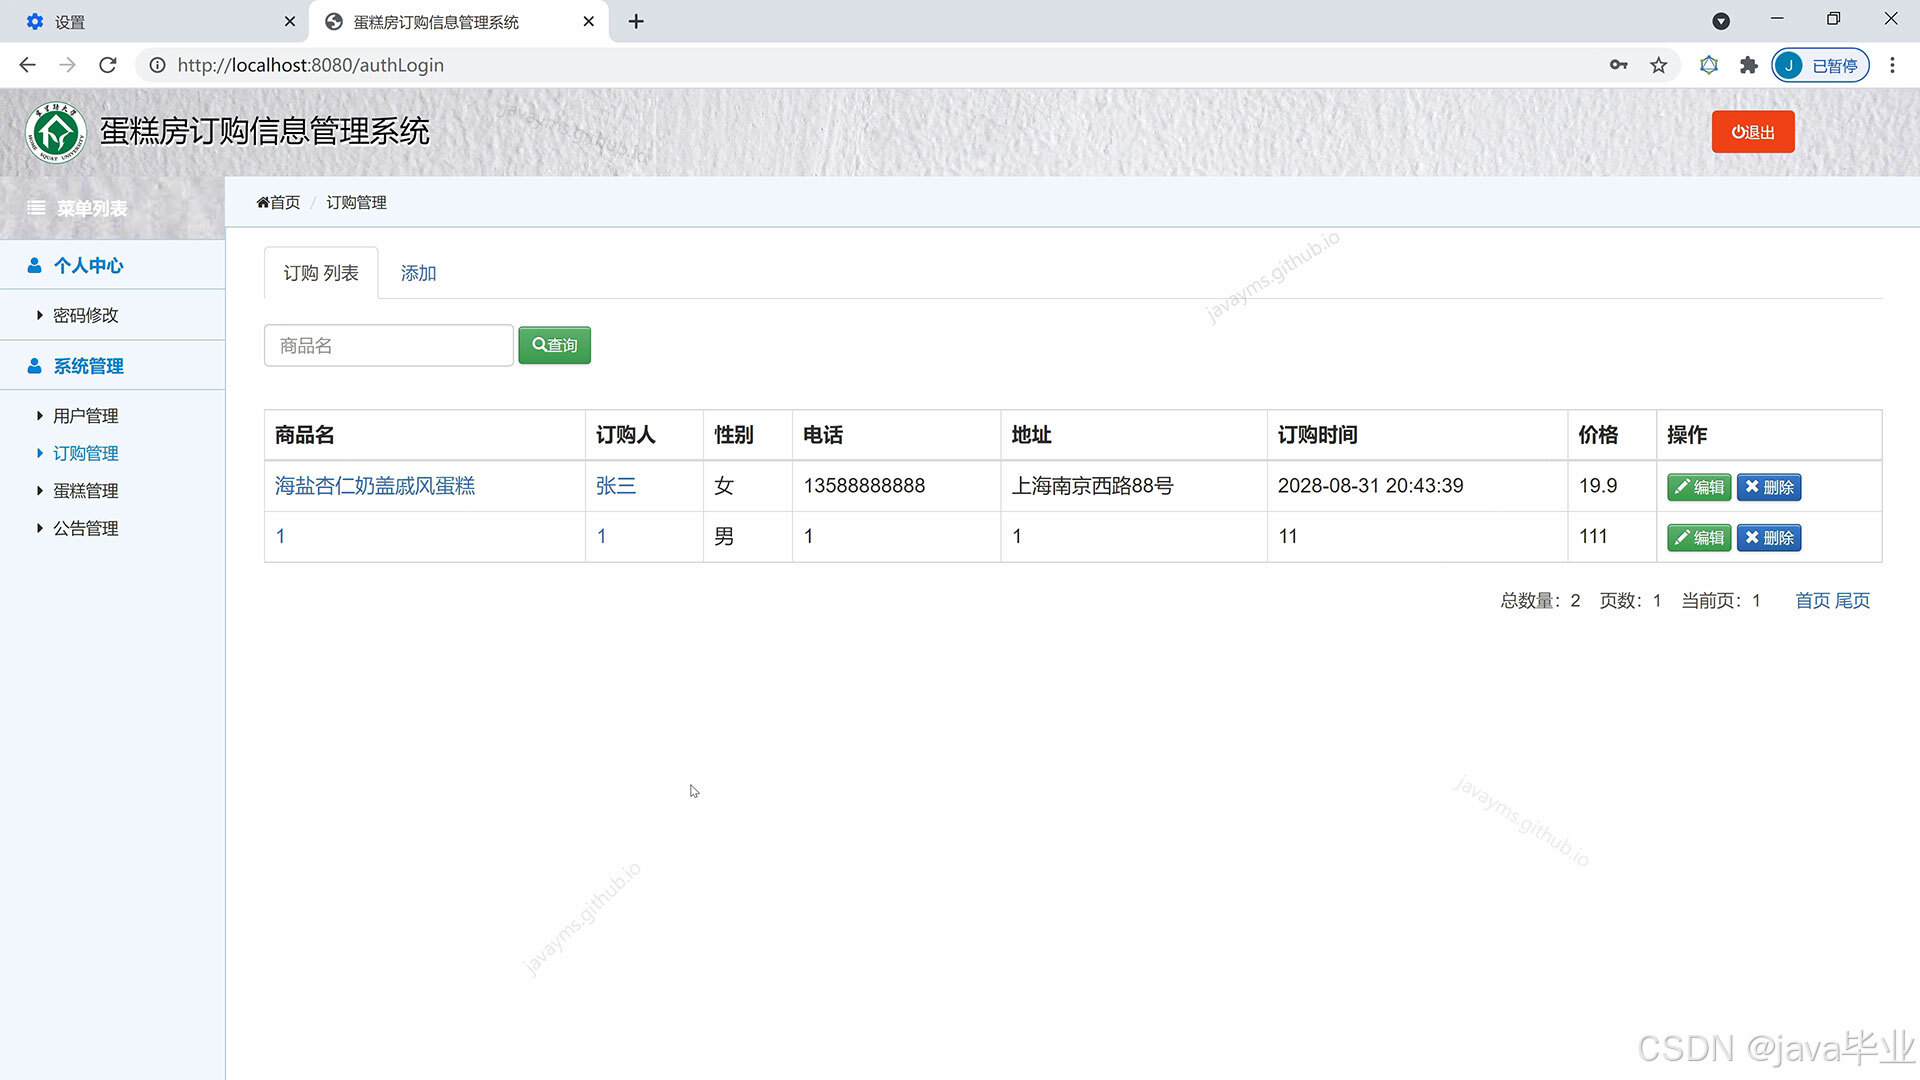Click the site information icon in address bar
This screenshot has width=1920, height=1080.
point(157,65)
